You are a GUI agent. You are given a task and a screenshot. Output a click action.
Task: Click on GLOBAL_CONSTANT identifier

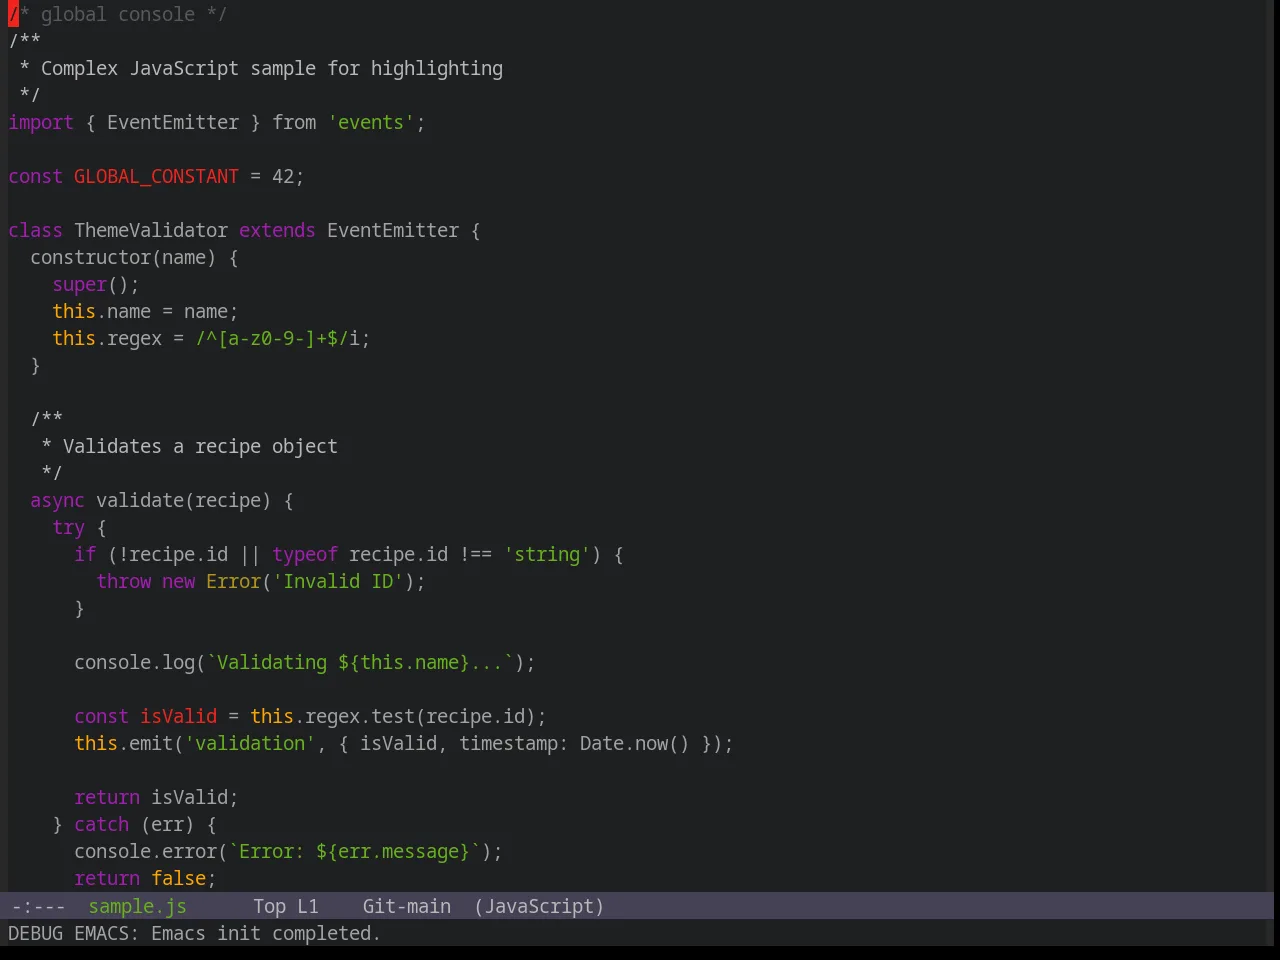(156, 176)
